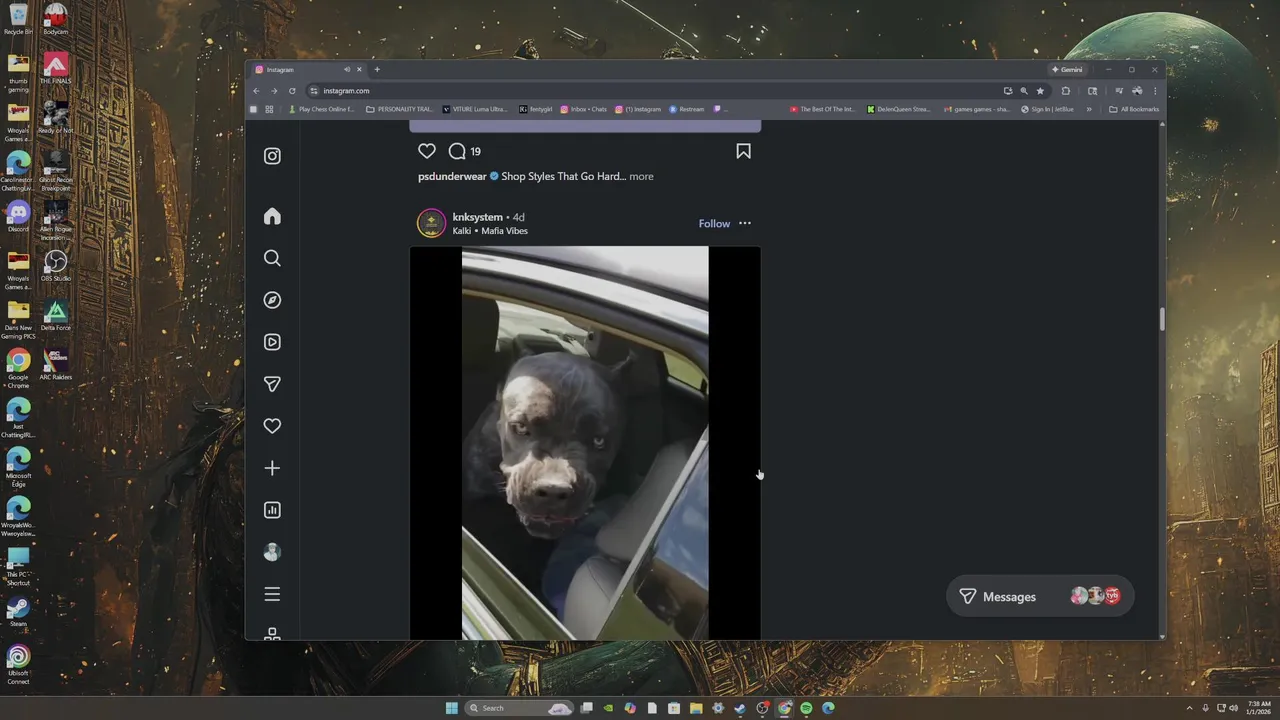
Task: Open Reels from the sidebar
Action: (272, 342)
